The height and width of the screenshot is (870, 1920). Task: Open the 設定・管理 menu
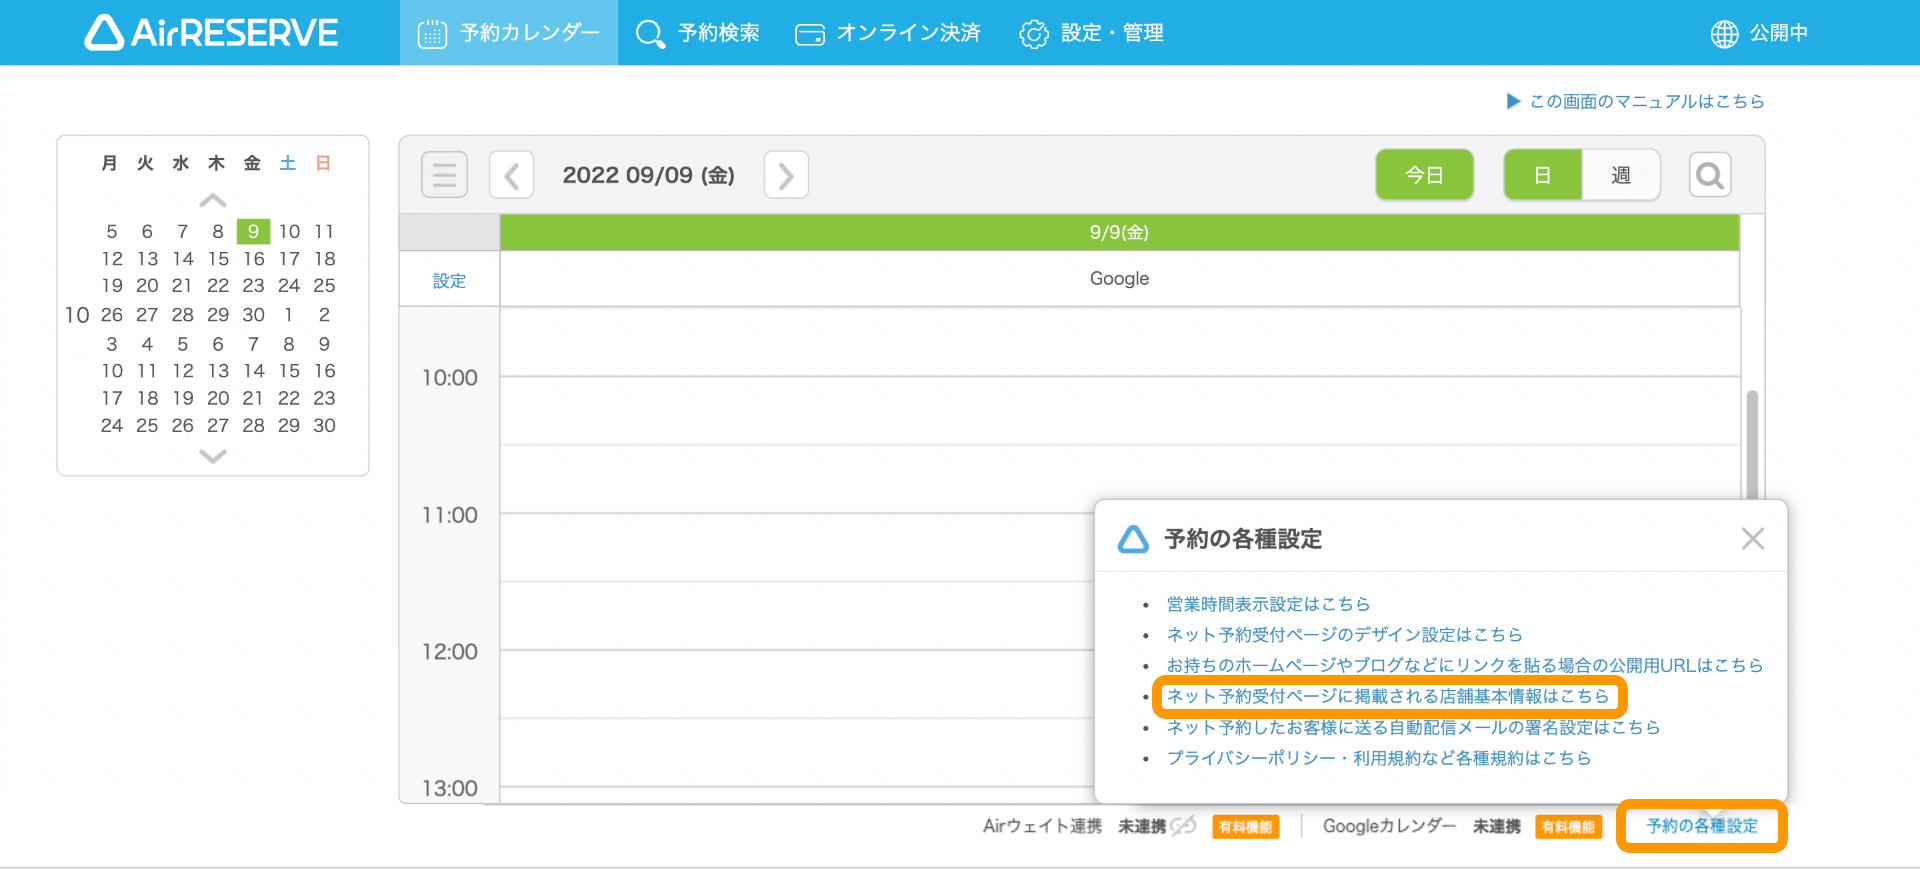pyautogui.click(x=1091, y=33)
